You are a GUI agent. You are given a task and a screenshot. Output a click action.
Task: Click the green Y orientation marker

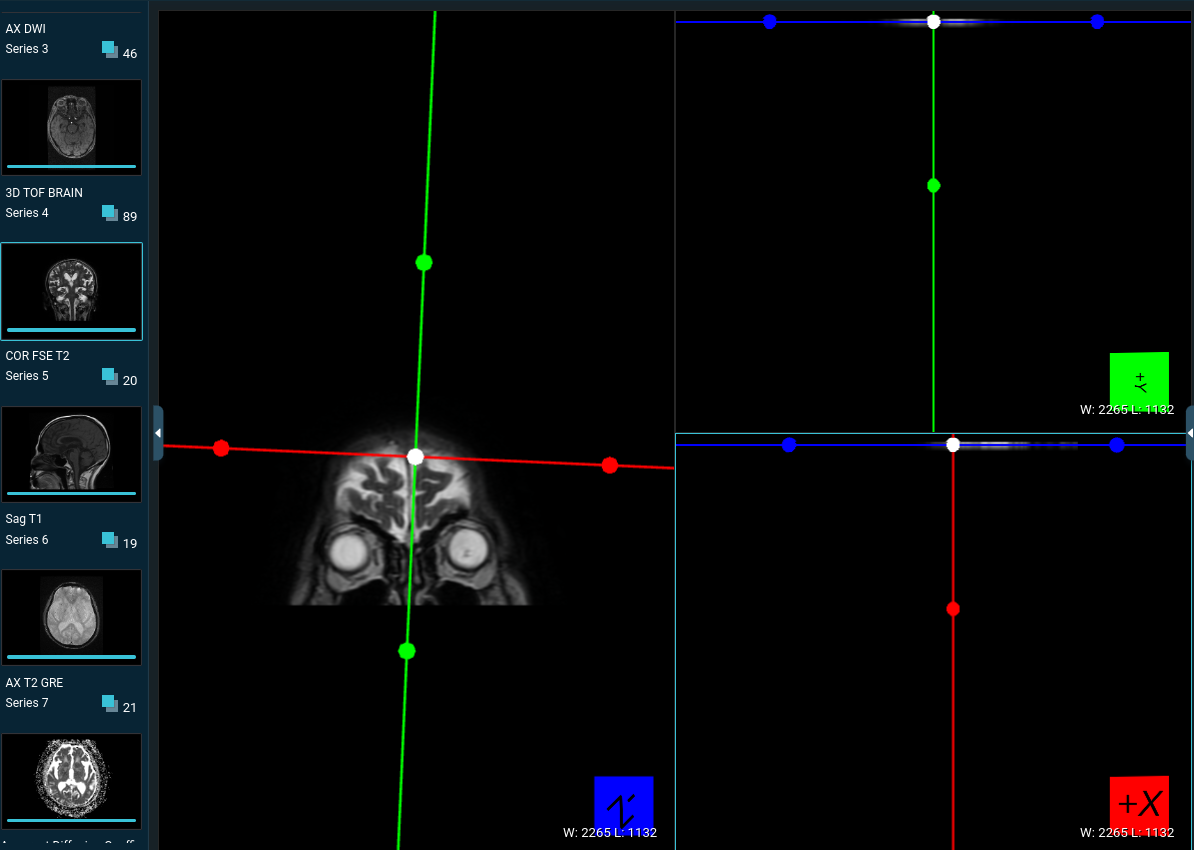tap(1139, 382)
